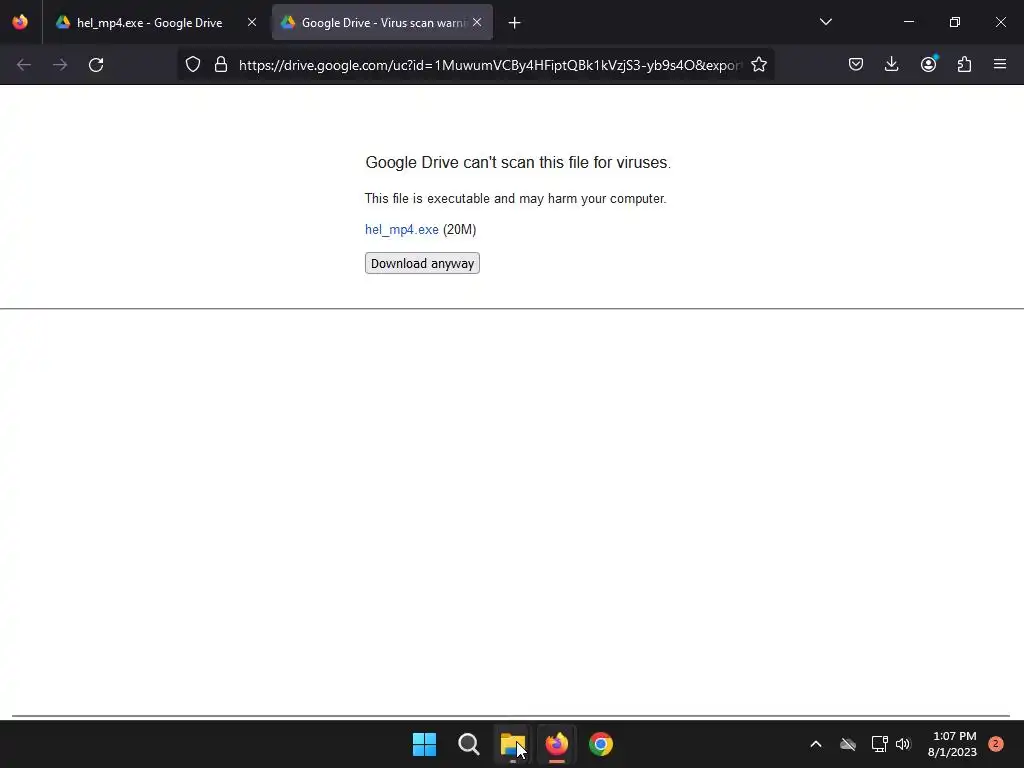This screenshot has width=1024, height=768.
Task: Expand the list all tabs dropdown
Action: click(x=825, y=22)
